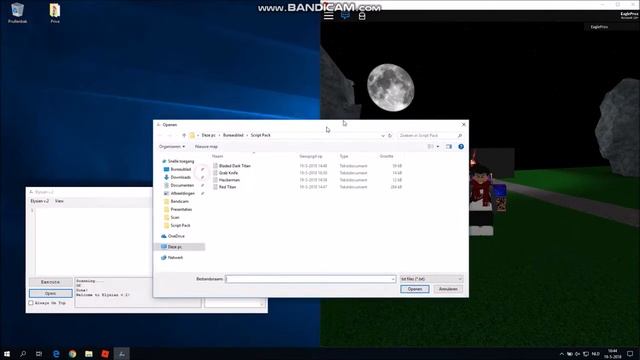The height and width of the screenshot is (360, 640).
Task: Open the Elysian v2 menu
Action: pos(40,201)
